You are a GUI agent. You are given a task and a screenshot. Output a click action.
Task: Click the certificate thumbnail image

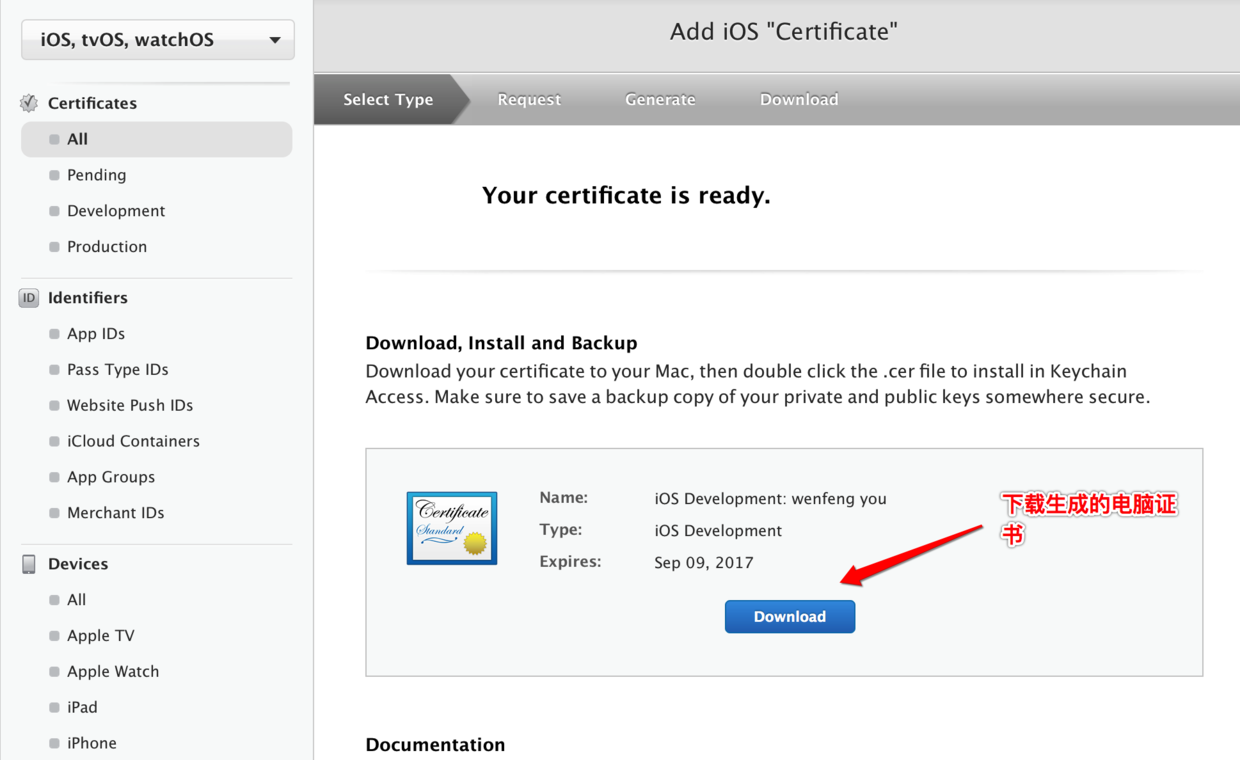[452, 528]
